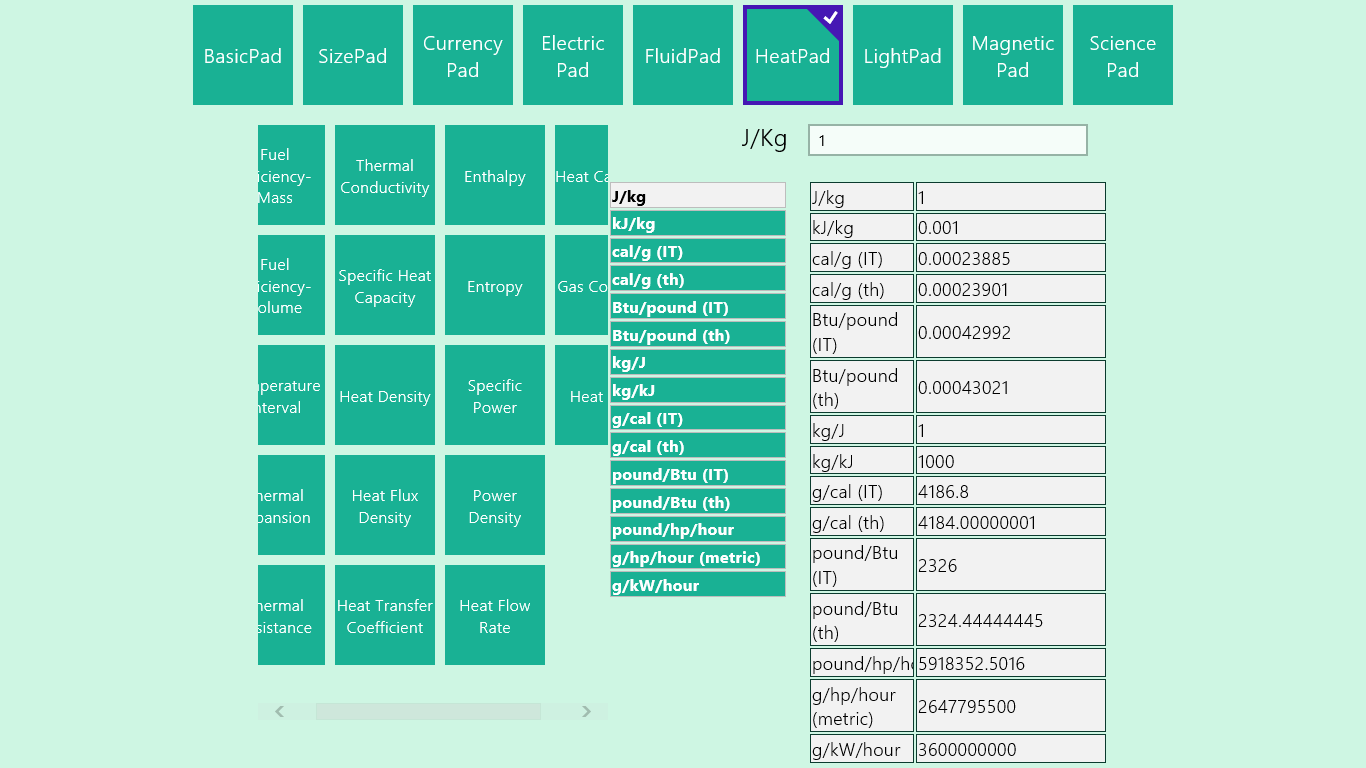Viewport: 1366px width, 768px height.
Task: Click the g/cal (IT) result value 4186.8
Action: click(1010, 491)
